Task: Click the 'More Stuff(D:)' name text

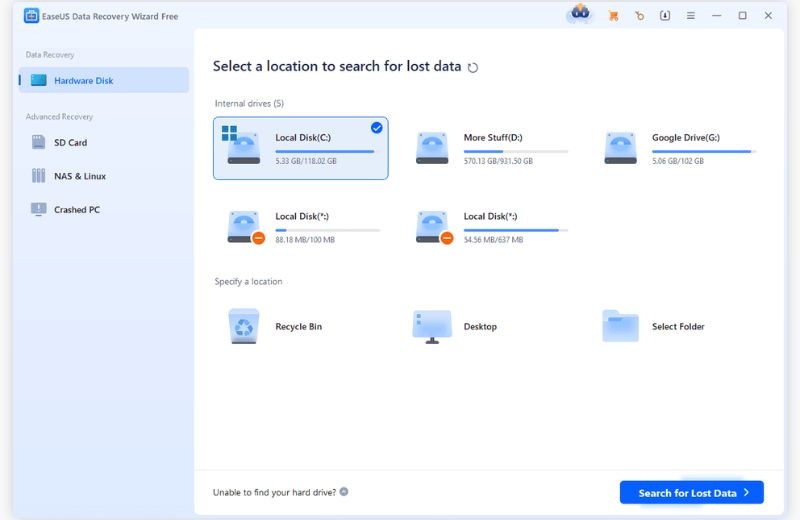Action: [x=493, y=138]
